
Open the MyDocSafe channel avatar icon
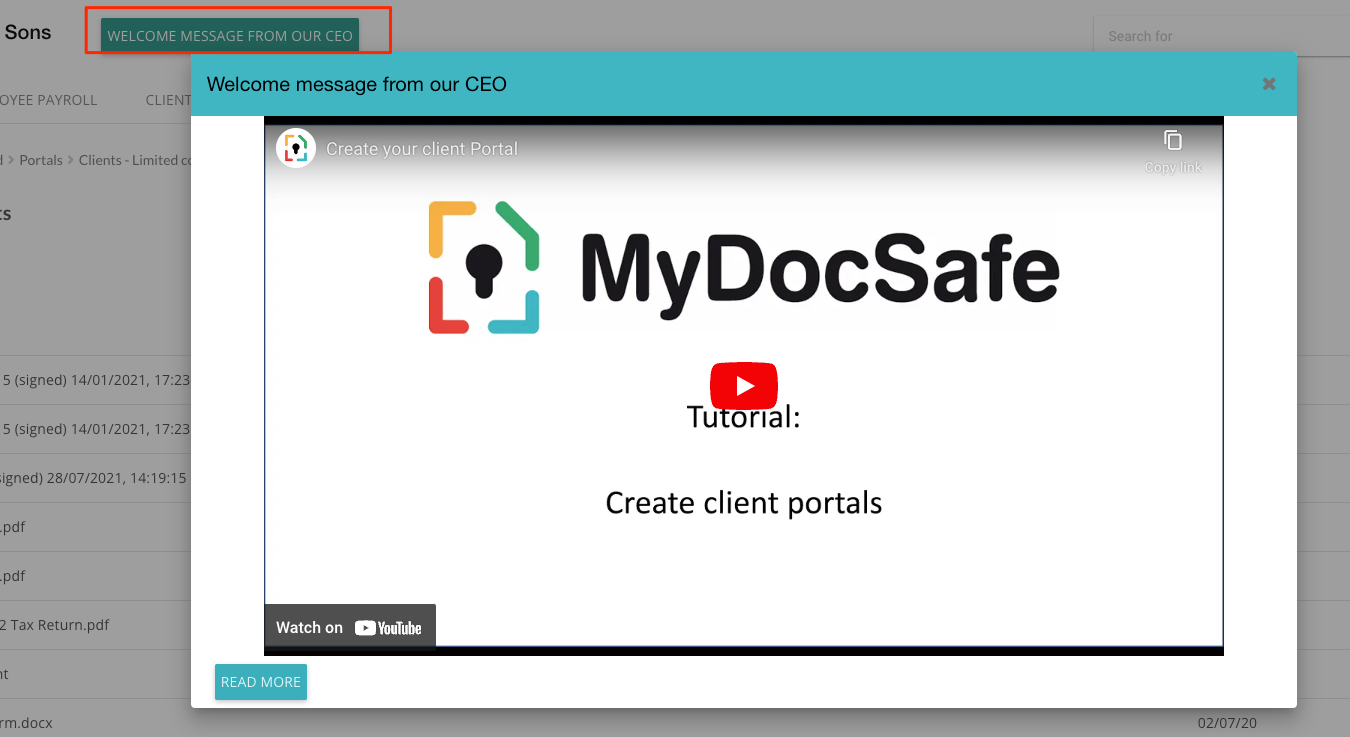click(295, 149)
